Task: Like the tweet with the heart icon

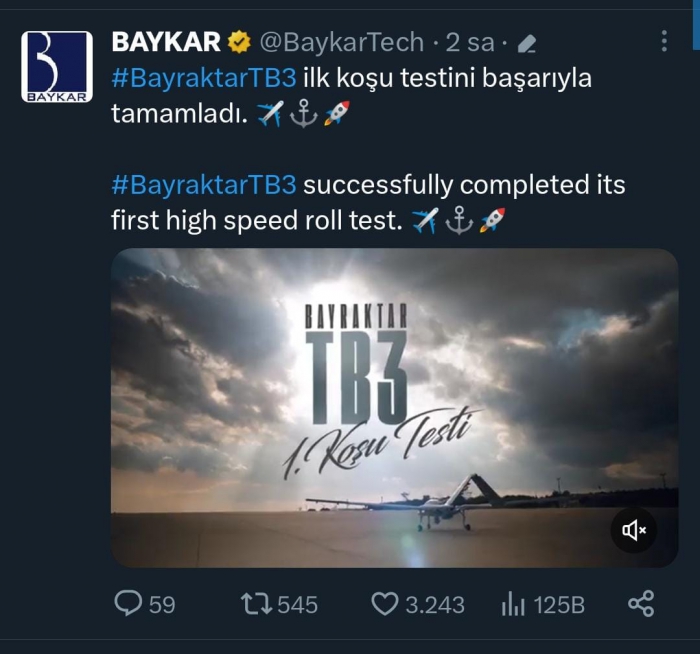Action: (385, 603)
